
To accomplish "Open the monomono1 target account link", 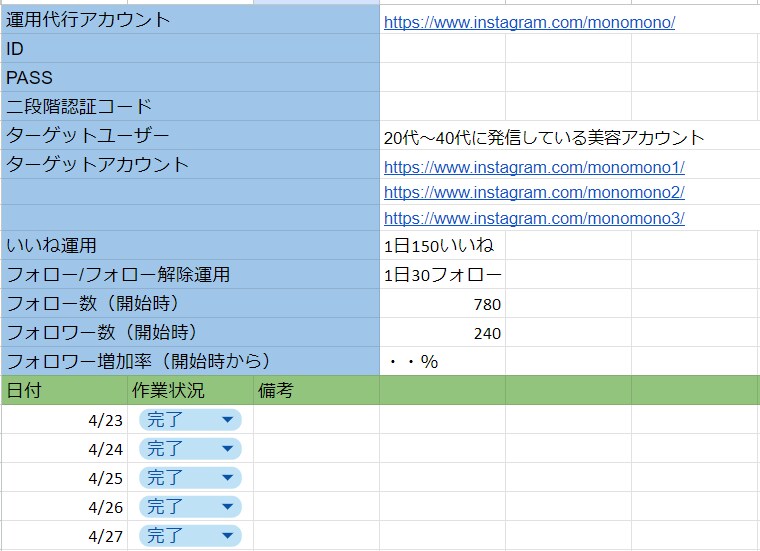I will [x=534, y=167].
